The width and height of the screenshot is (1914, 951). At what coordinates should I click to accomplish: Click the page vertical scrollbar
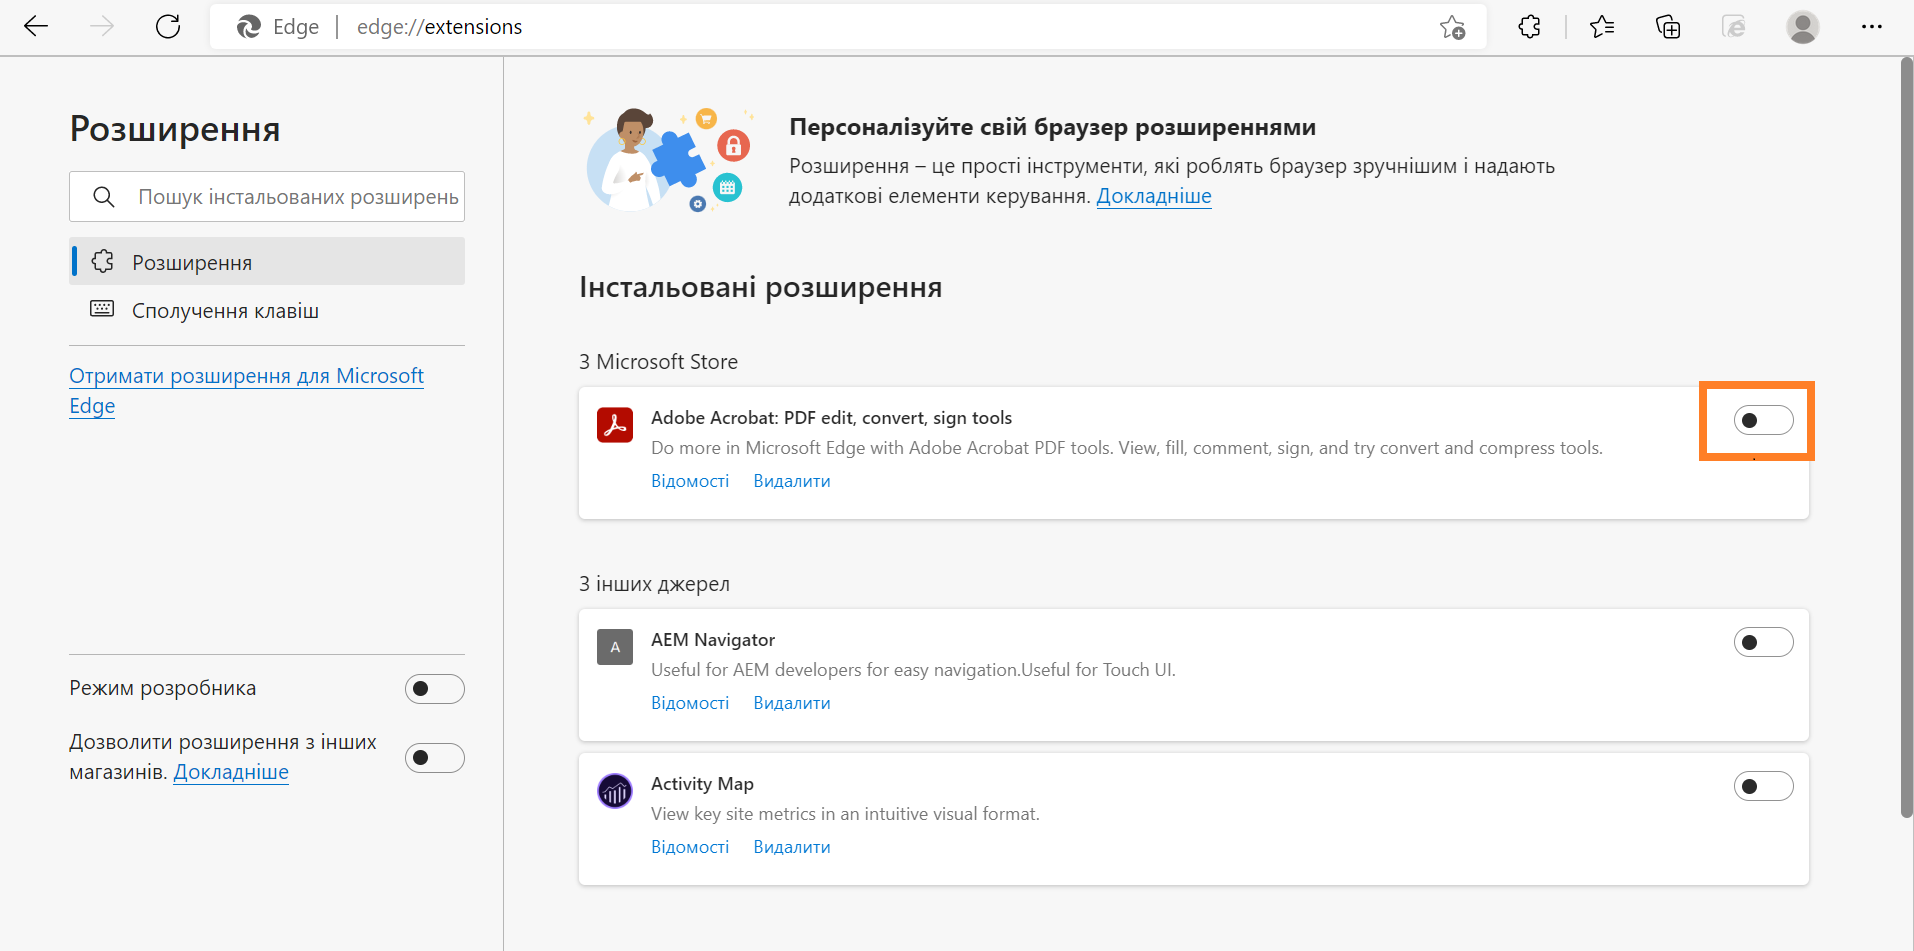point(1906,440)
